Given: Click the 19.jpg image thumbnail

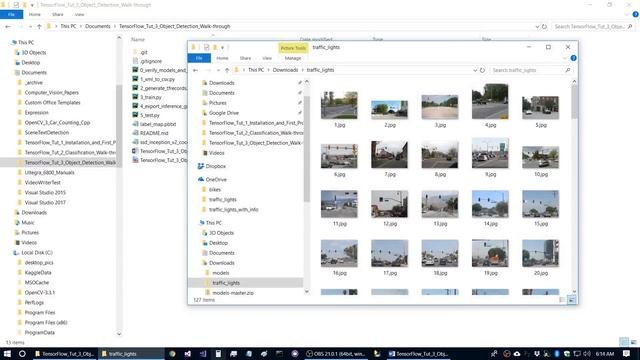Looking at the screenshot, I should 490,253.
